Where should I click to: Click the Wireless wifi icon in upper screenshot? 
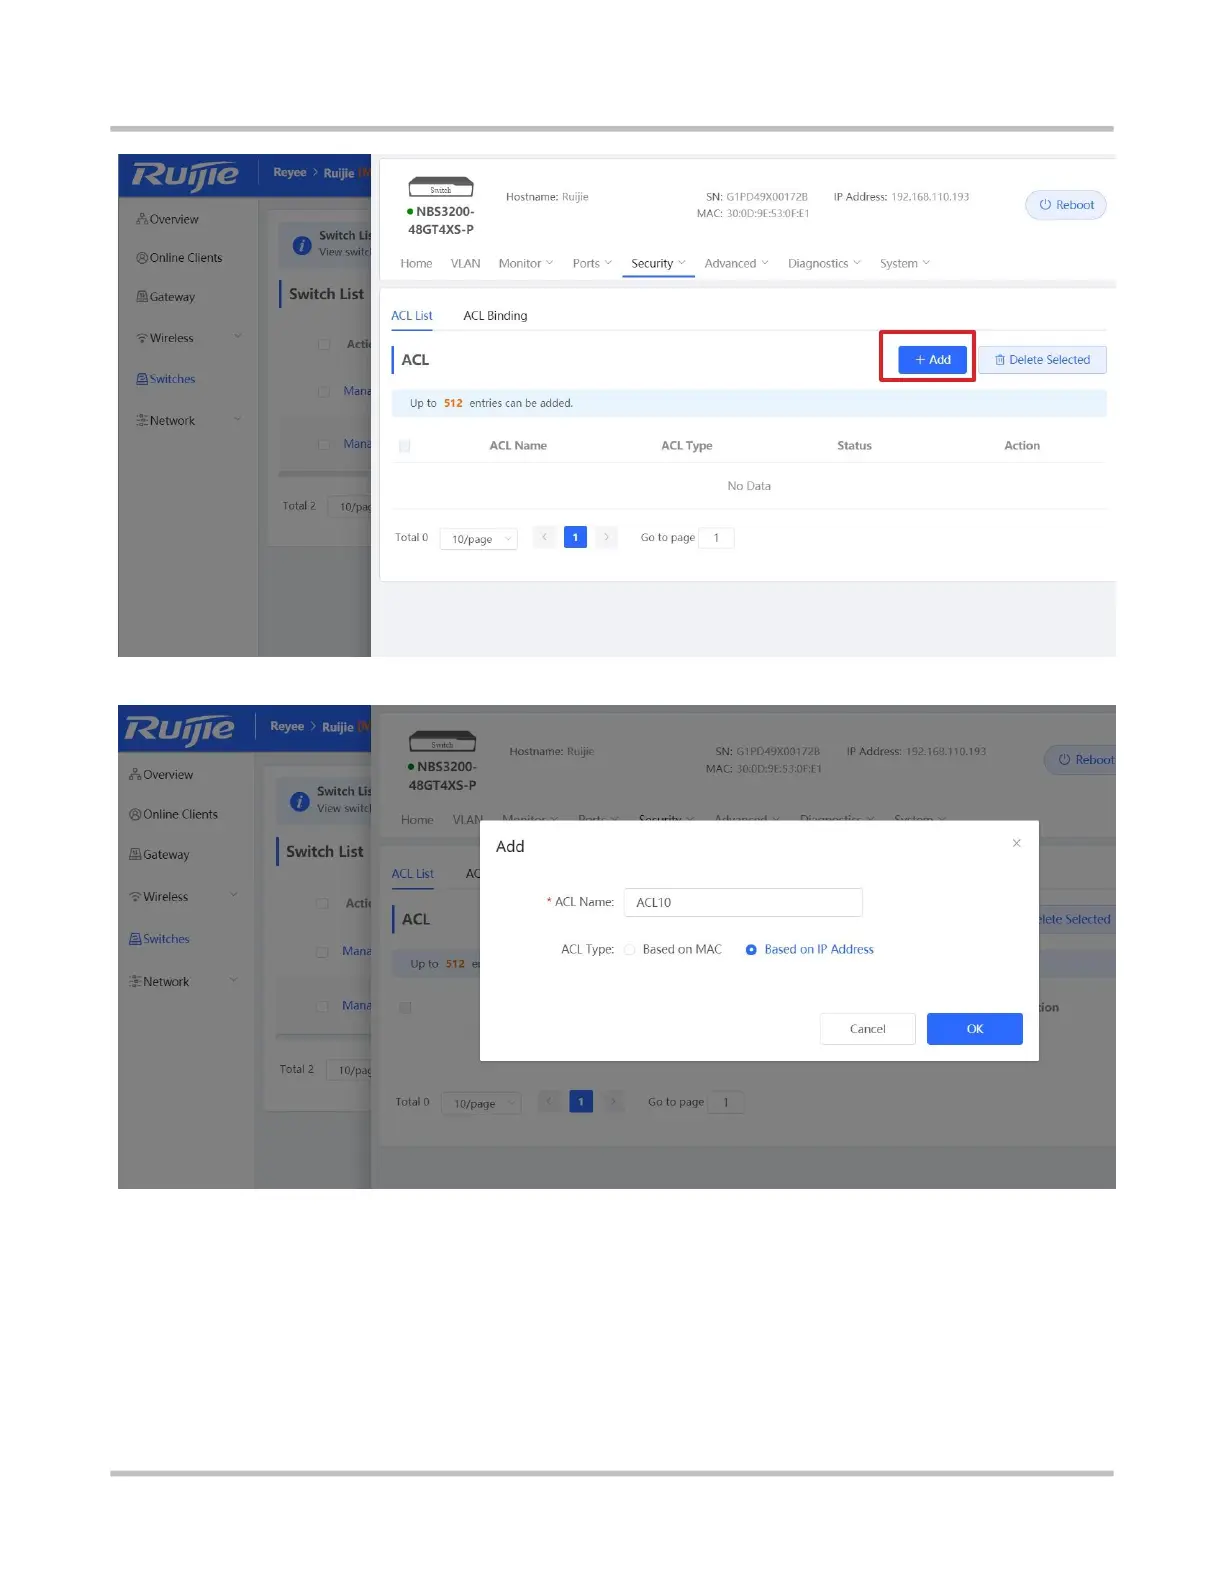(142, 339)
